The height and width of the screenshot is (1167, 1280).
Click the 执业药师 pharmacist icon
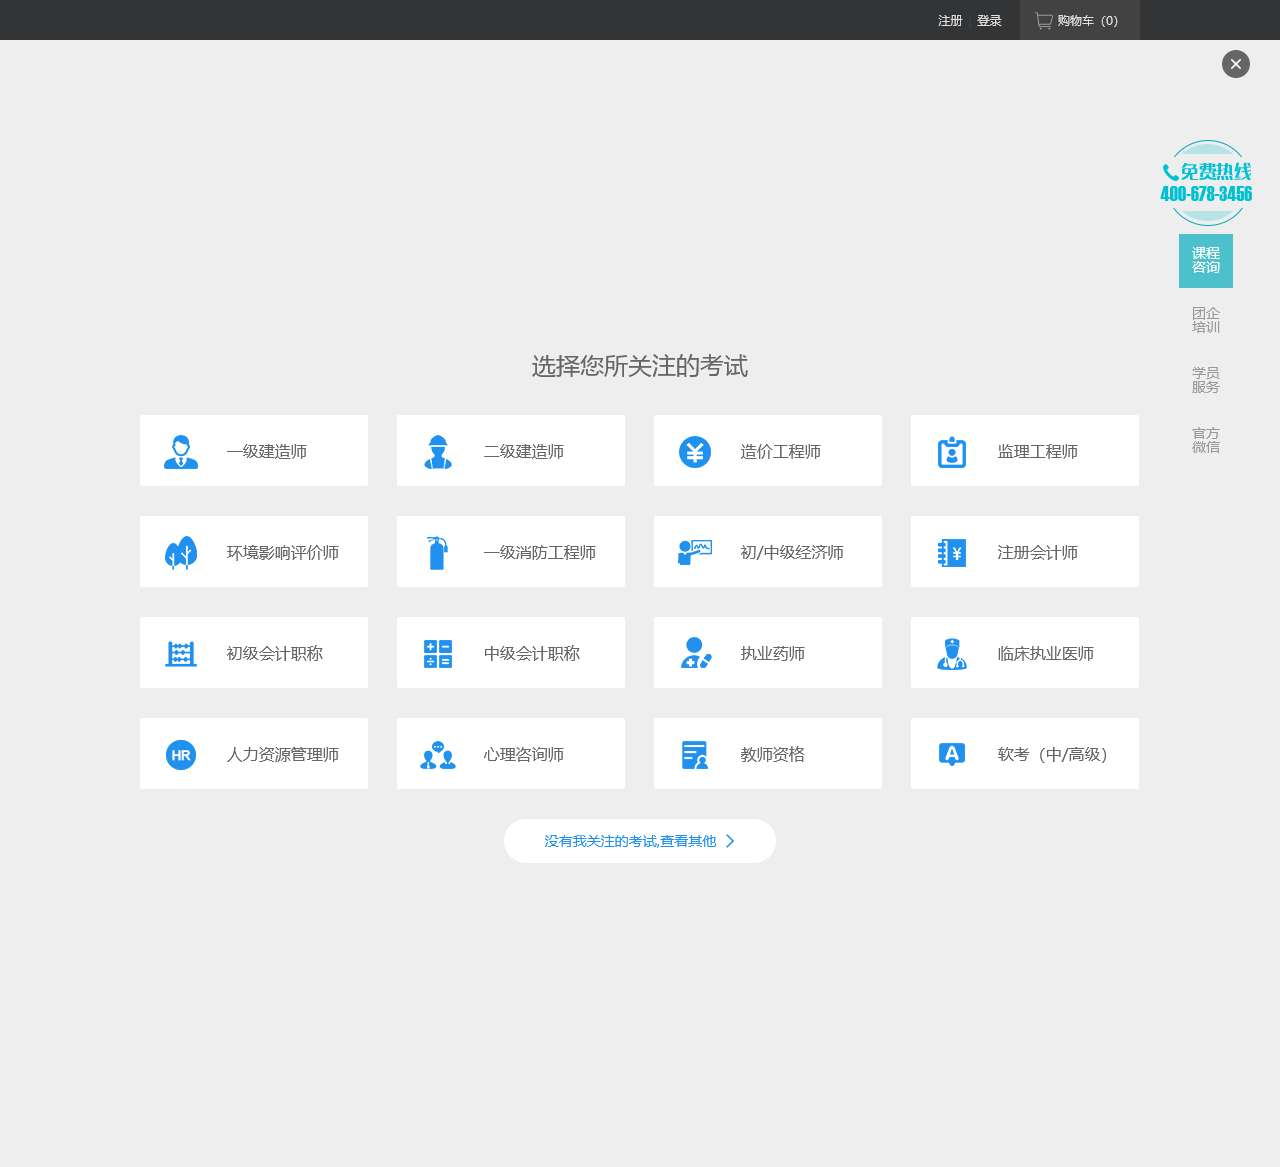click(x=695, y=654)
